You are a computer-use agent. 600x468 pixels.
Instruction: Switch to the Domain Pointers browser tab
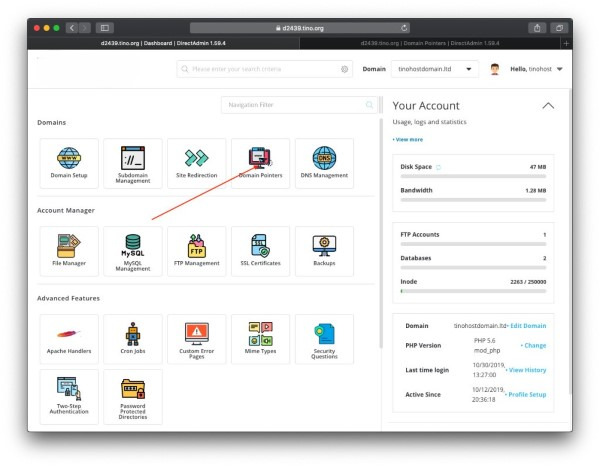[428, 43]
